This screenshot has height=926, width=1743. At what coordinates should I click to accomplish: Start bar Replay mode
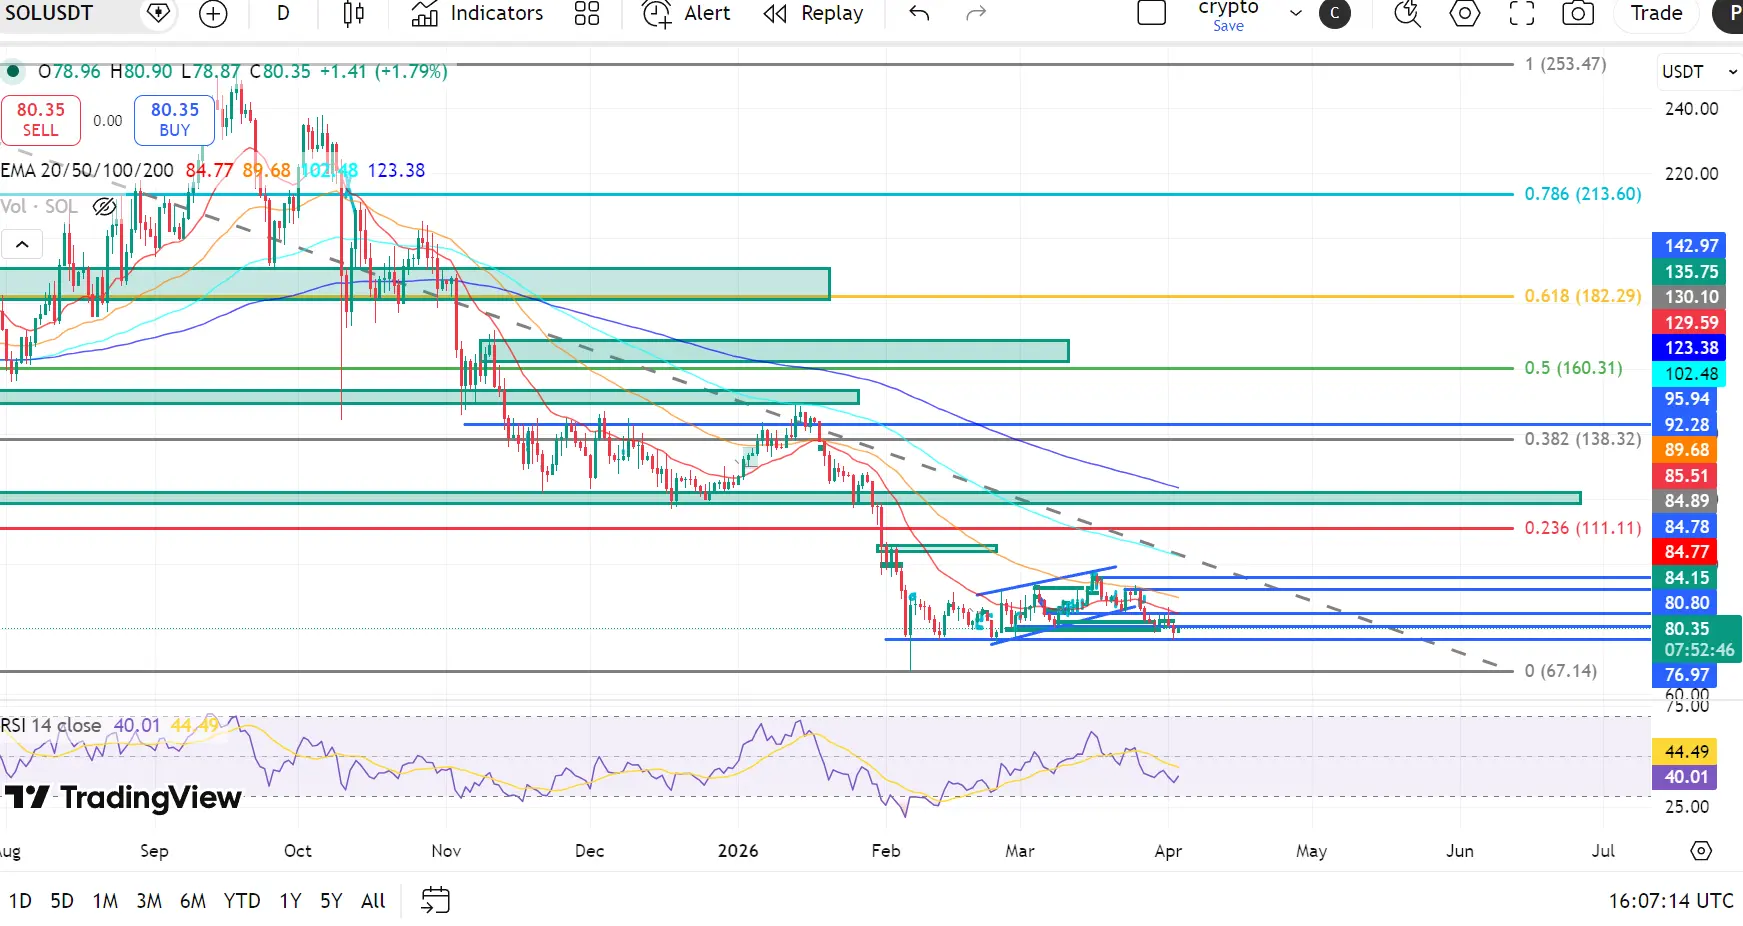coord(813,14)
